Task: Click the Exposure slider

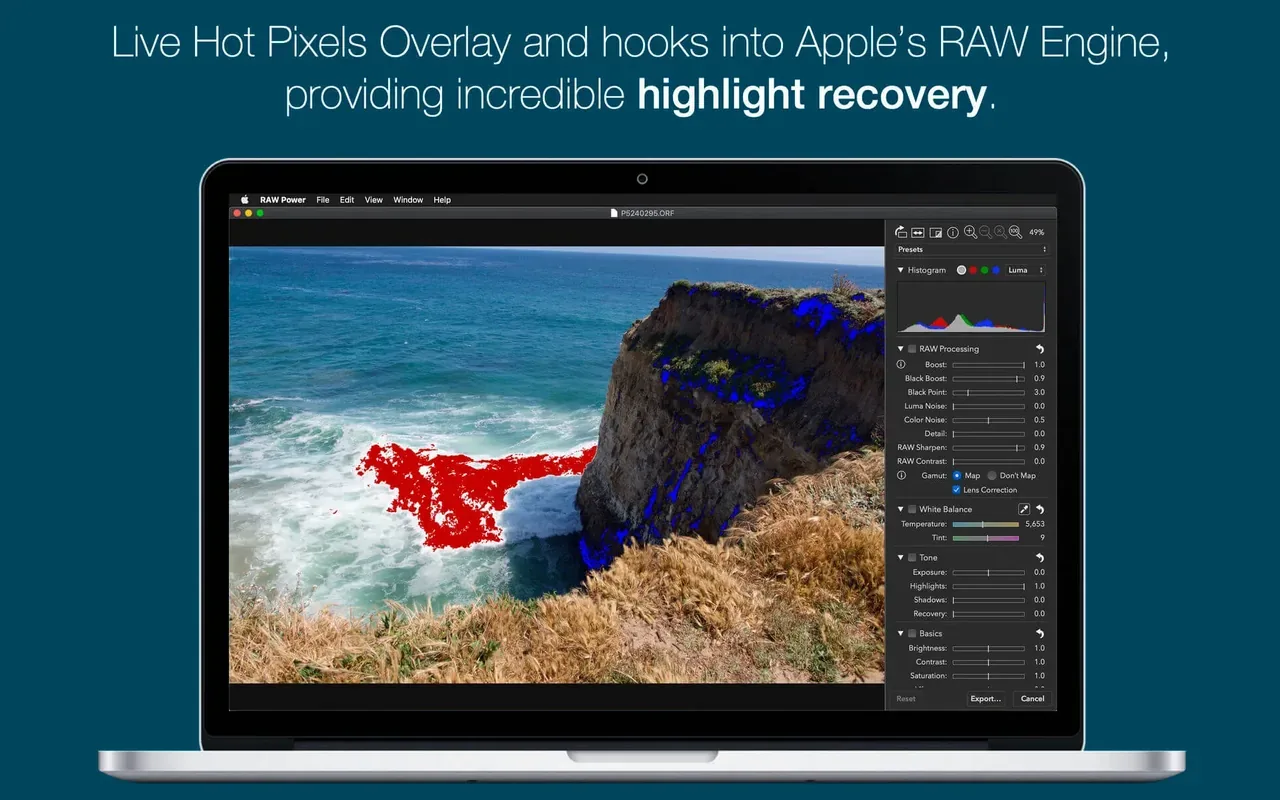Action: [988, 573]
